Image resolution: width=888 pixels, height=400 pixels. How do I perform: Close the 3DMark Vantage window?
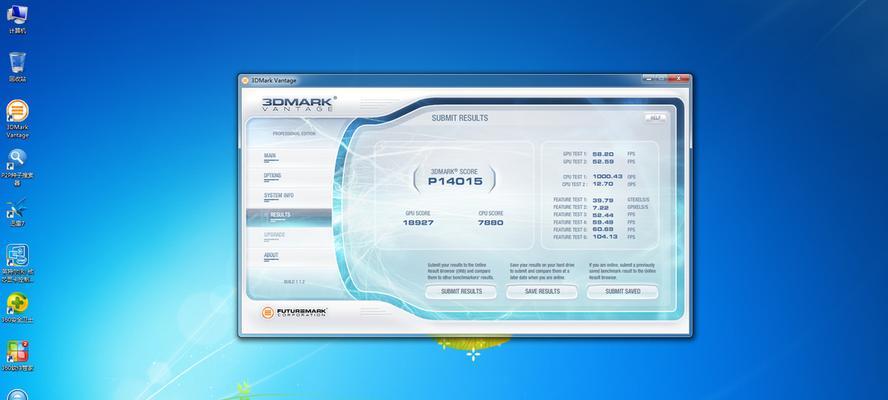pos(678,79)
